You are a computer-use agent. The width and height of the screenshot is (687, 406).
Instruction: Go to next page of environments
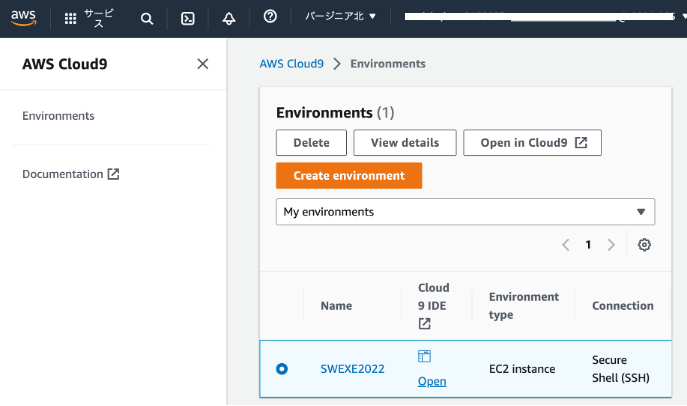click(611, 245)
